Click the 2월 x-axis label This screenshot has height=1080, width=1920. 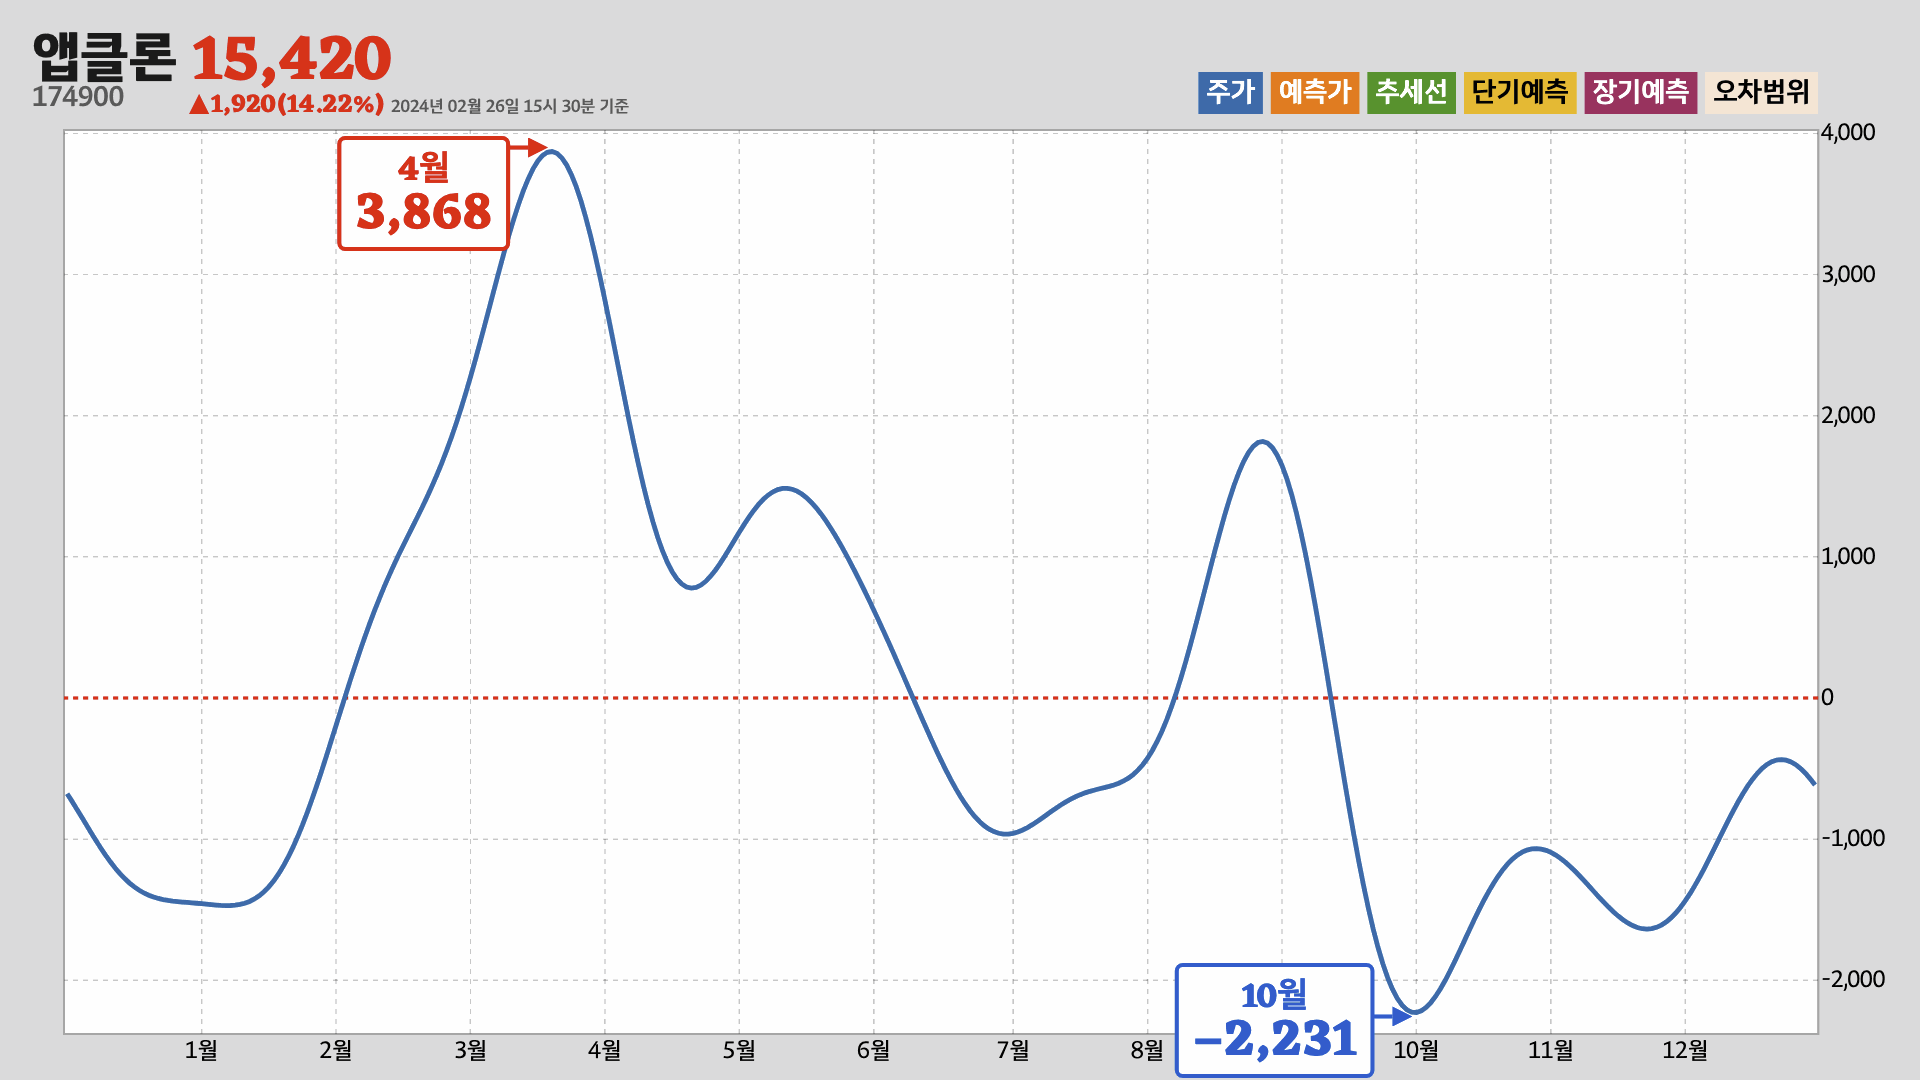click(x=336, y=1050)
